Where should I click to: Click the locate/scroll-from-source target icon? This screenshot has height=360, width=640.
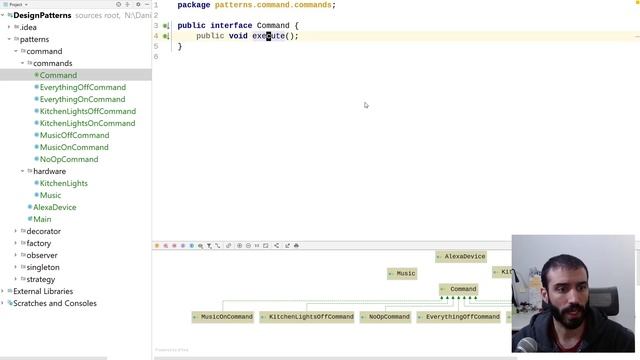[118, 4]
